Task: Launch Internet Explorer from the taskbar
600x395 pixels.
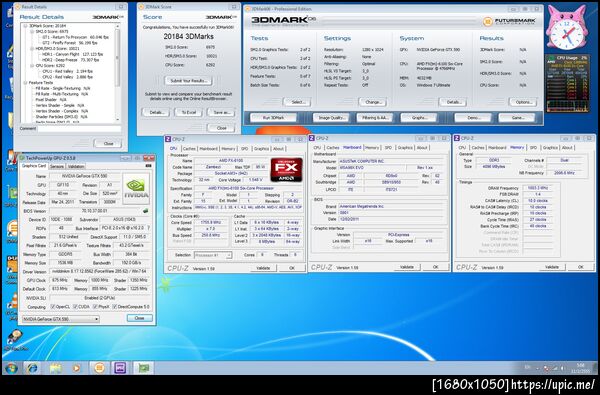Action: coord(33,368)
